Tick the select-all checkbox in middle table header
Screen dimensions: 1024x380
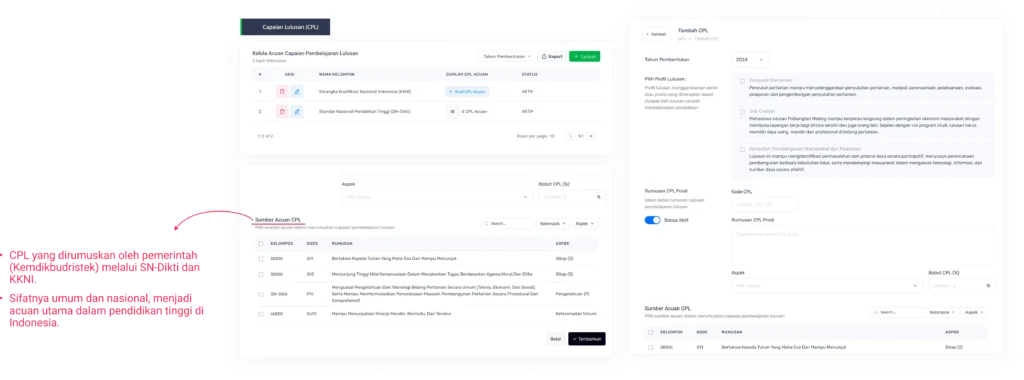pos(261,244)
